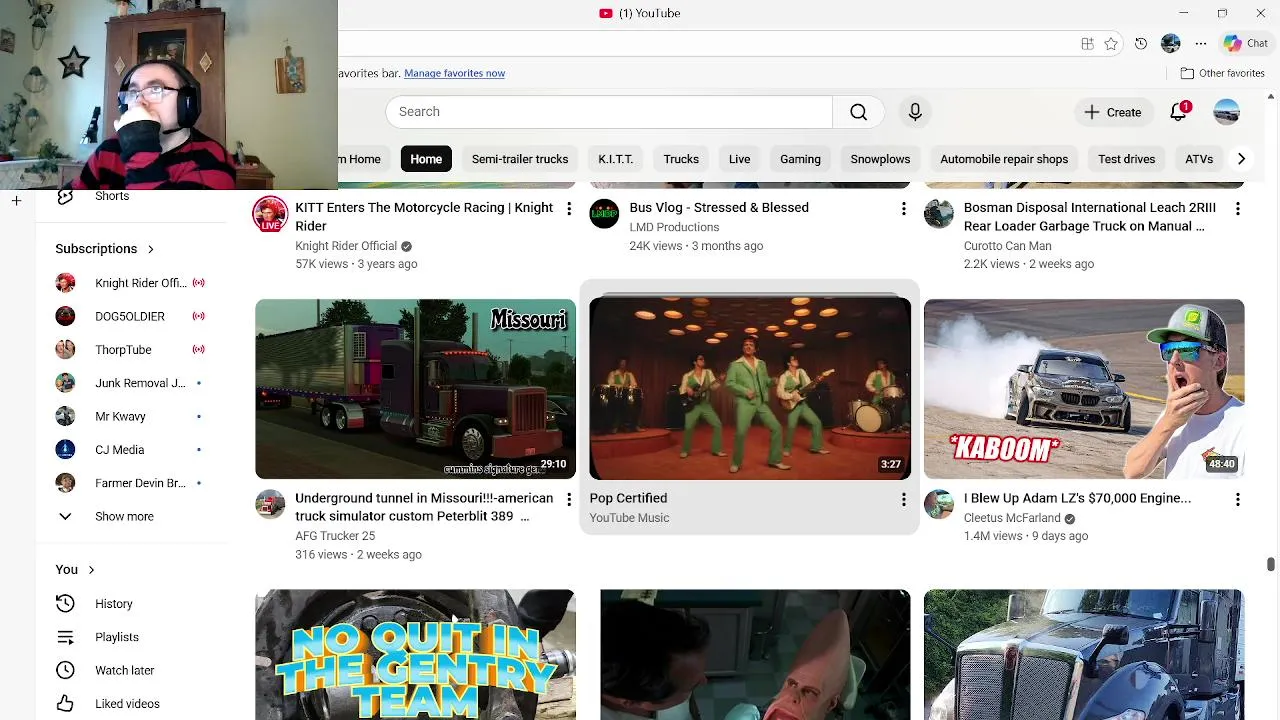Select the Live chip
Viewport: 1280px width, 720px height.
[x=740, y=159]
